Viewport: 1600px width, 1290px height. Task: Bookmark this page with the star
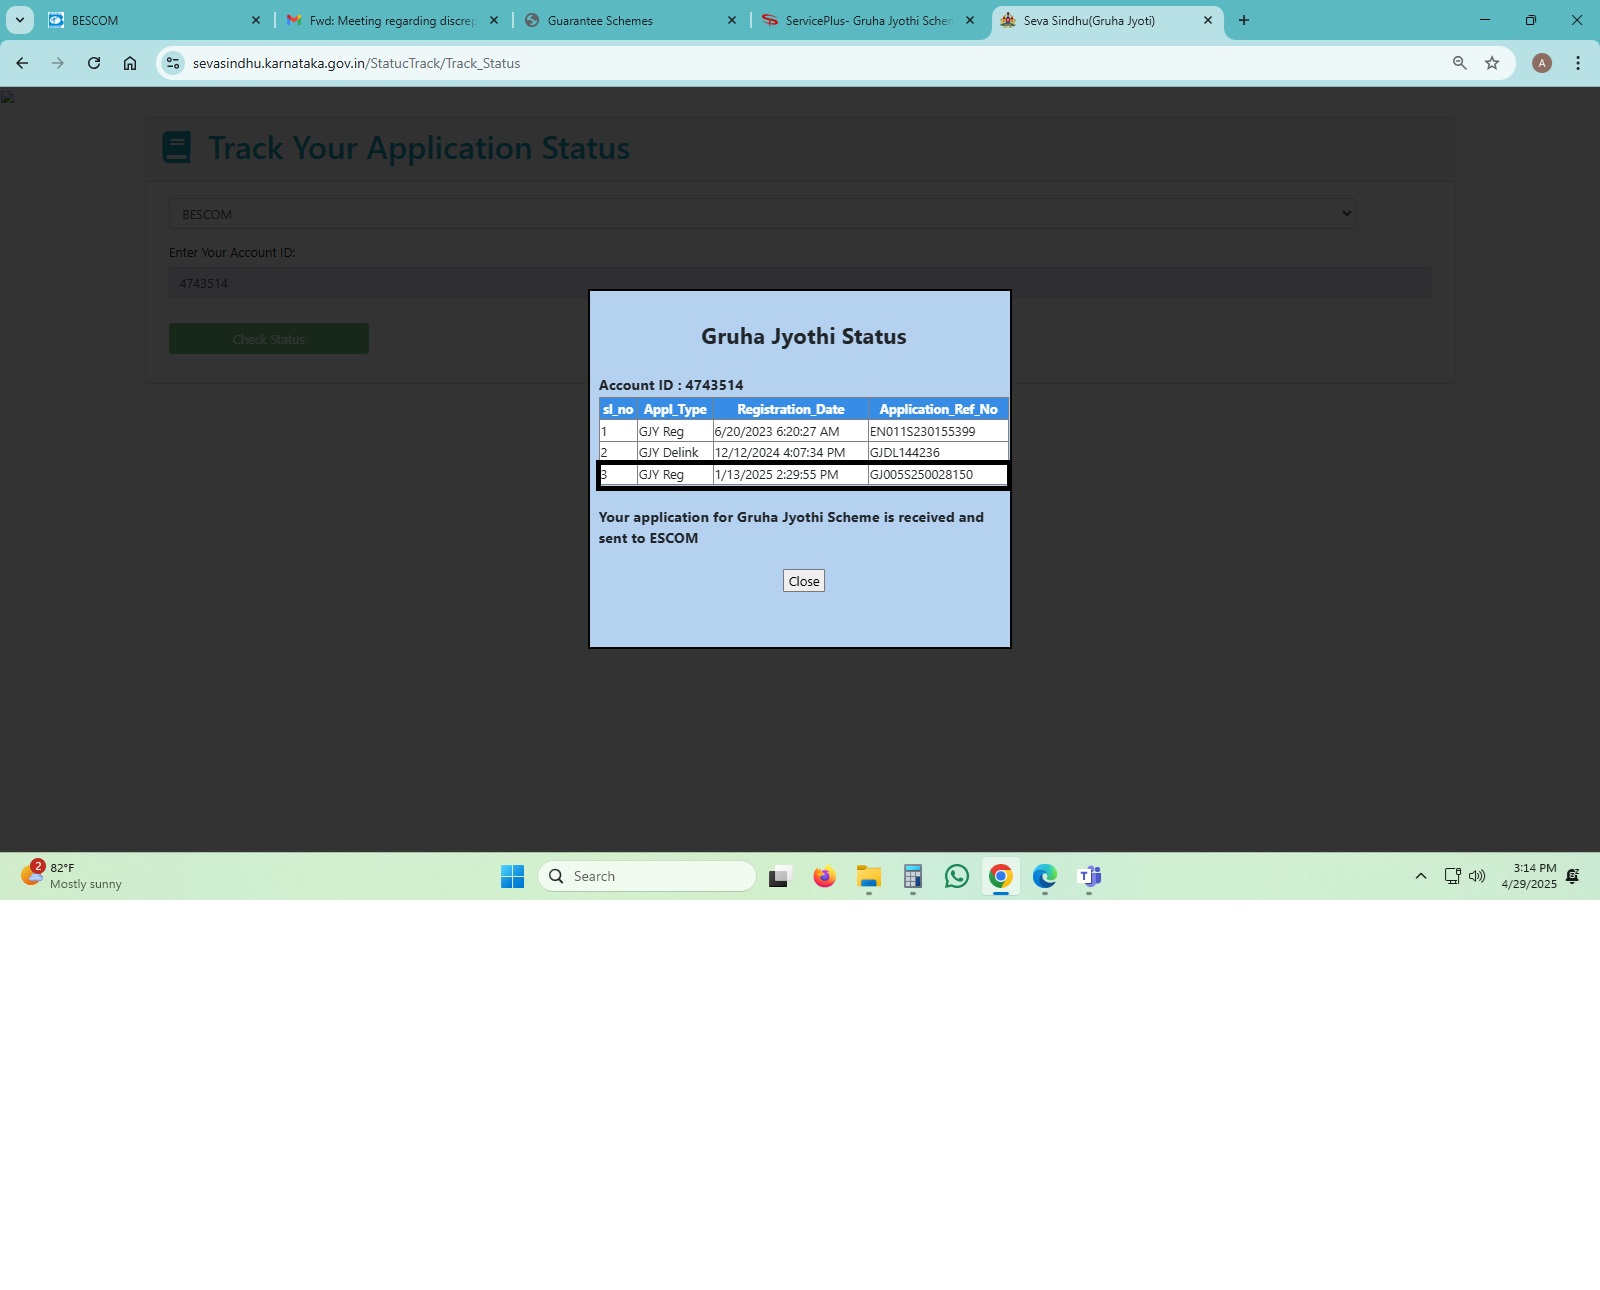(x=1492, y=63)
